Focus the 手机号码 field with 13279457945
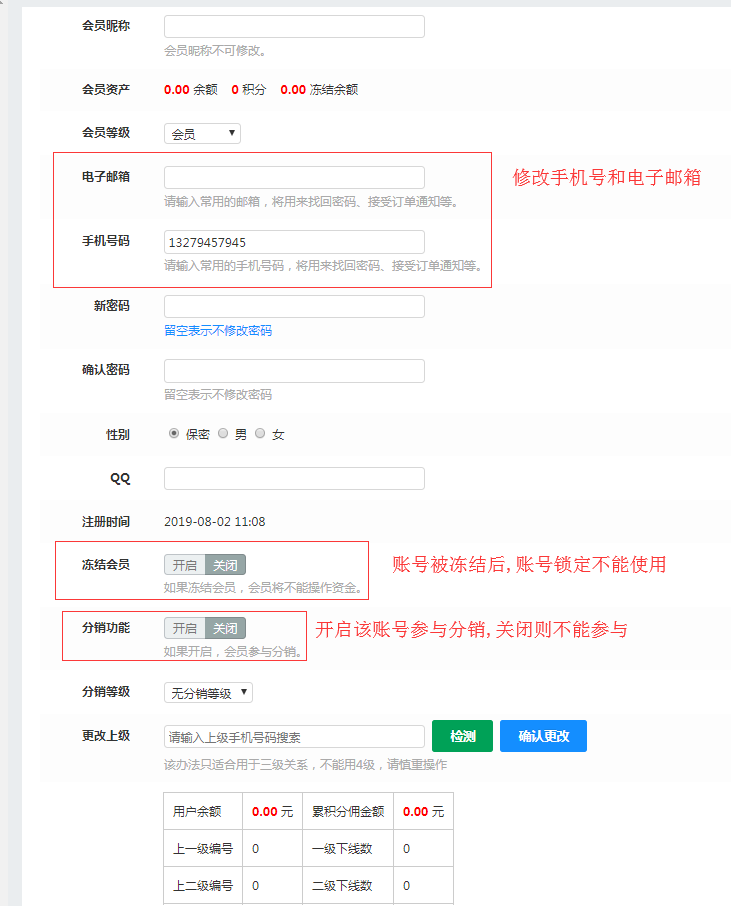 coord(294,242)
